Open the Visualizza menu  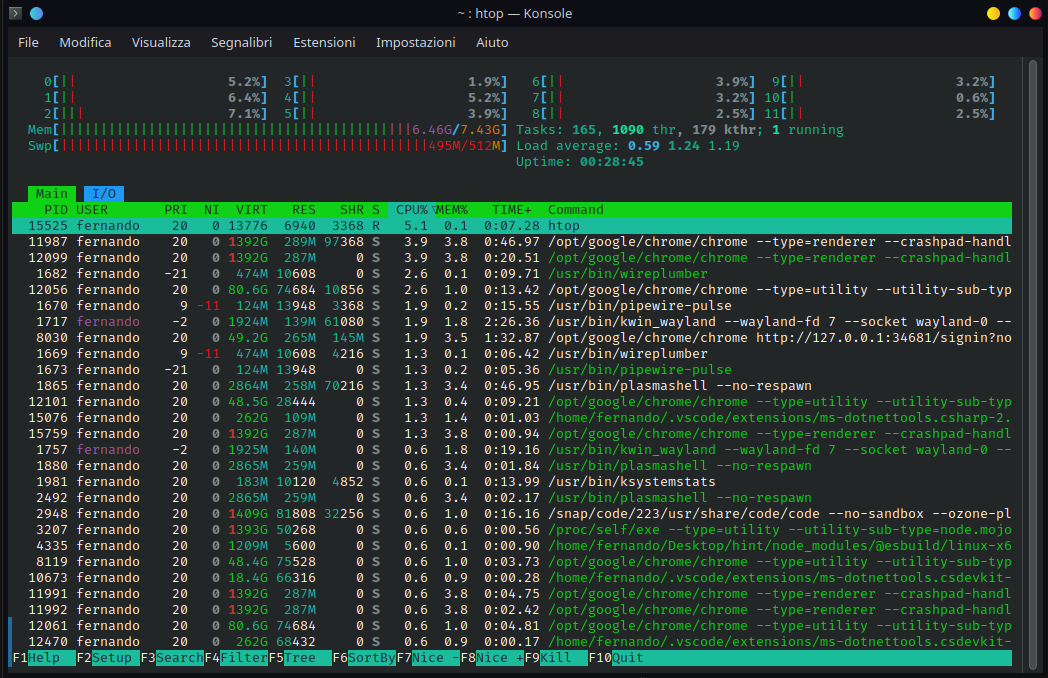click(161, 43)
